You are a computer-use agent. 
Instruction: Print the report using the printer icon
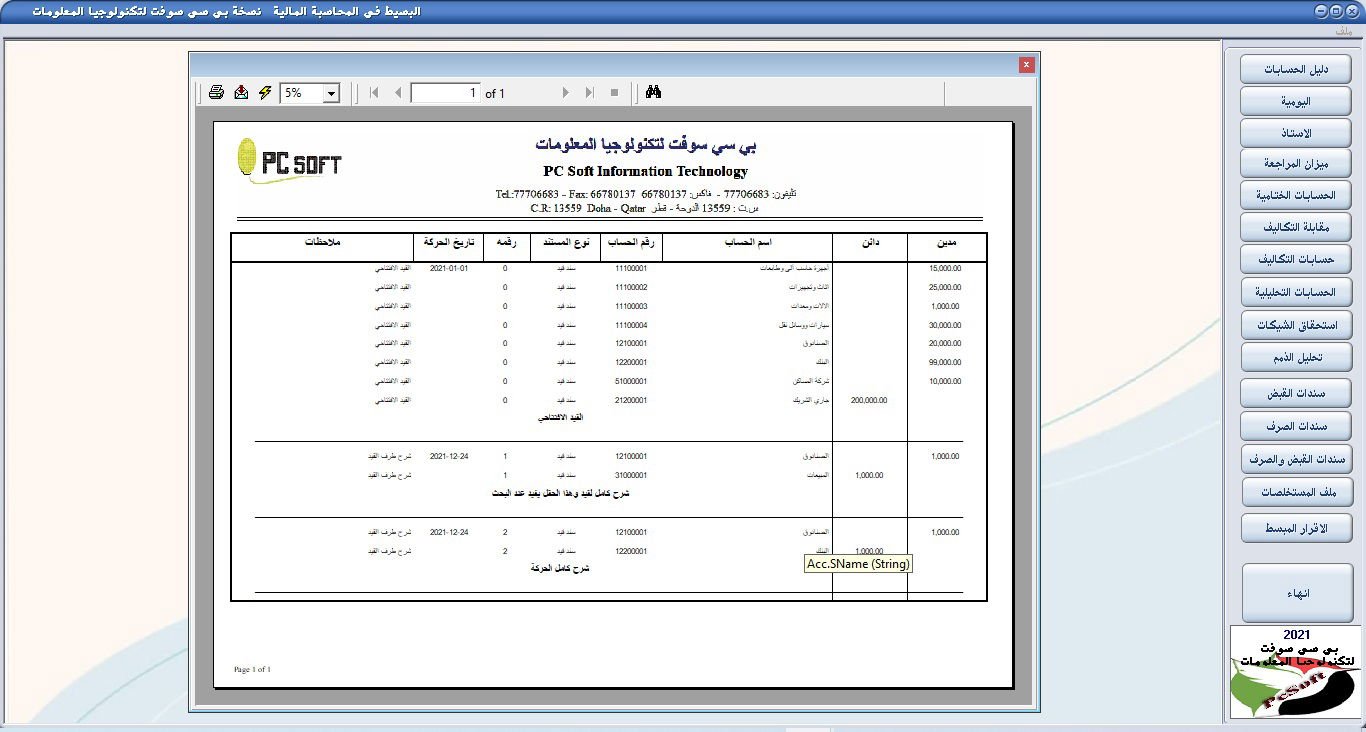[216, 91]
